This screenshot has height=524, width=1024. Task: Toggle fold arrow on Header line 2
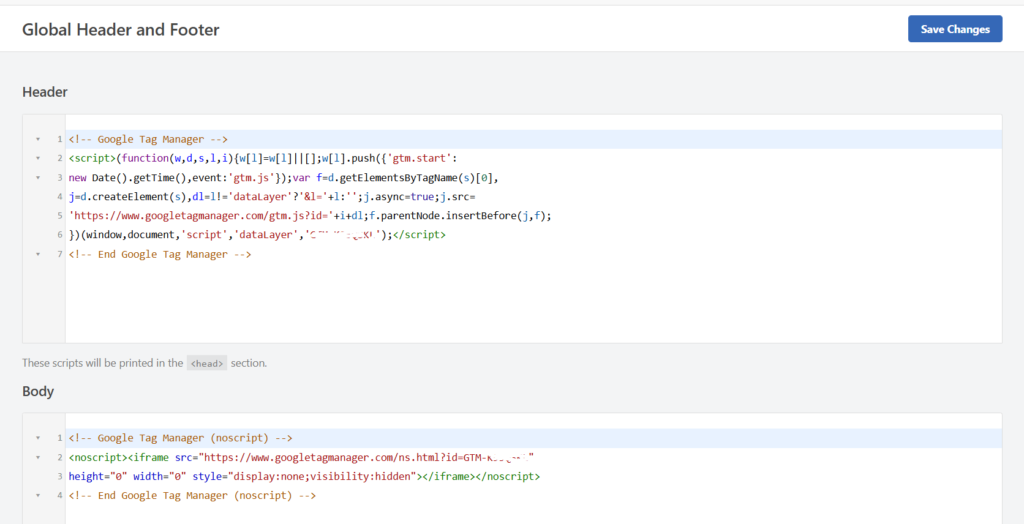[37, 158]
